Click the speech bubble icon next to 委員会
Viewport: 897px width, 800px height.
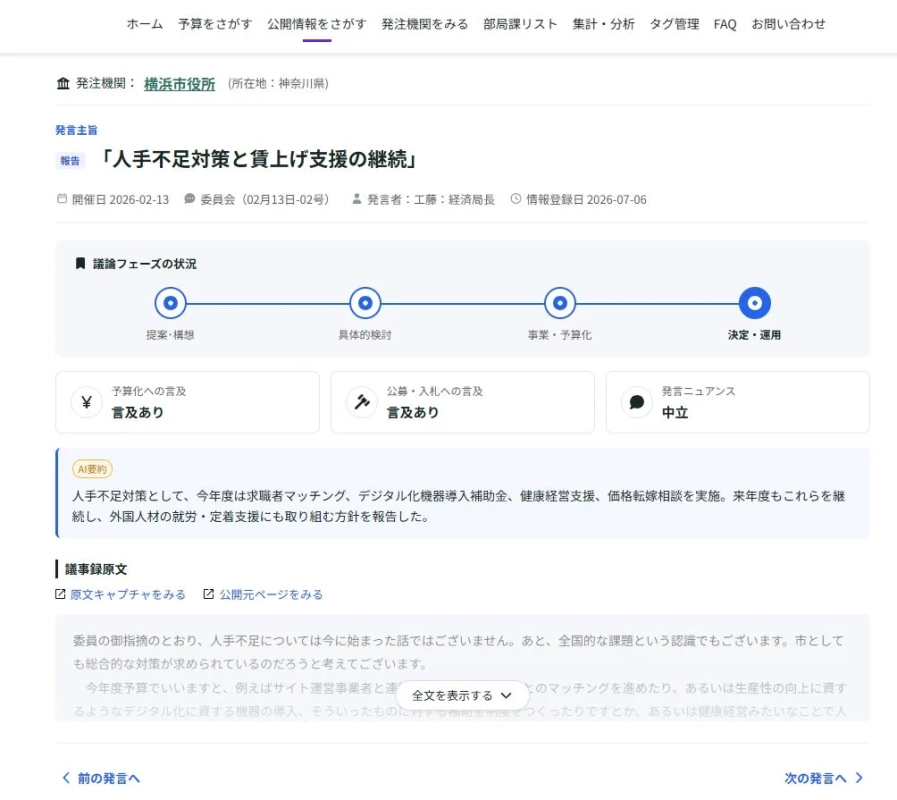pyautogui.click(x=189, y=199)
